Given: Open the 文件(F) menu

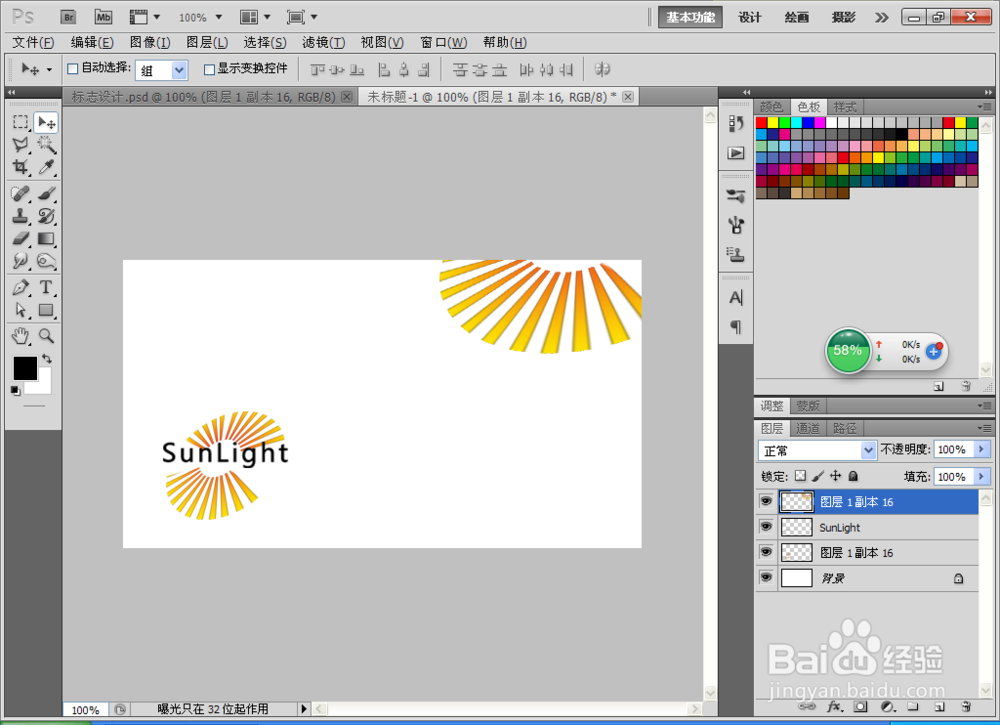Looking at the screenshot, I should pos(33,43).
